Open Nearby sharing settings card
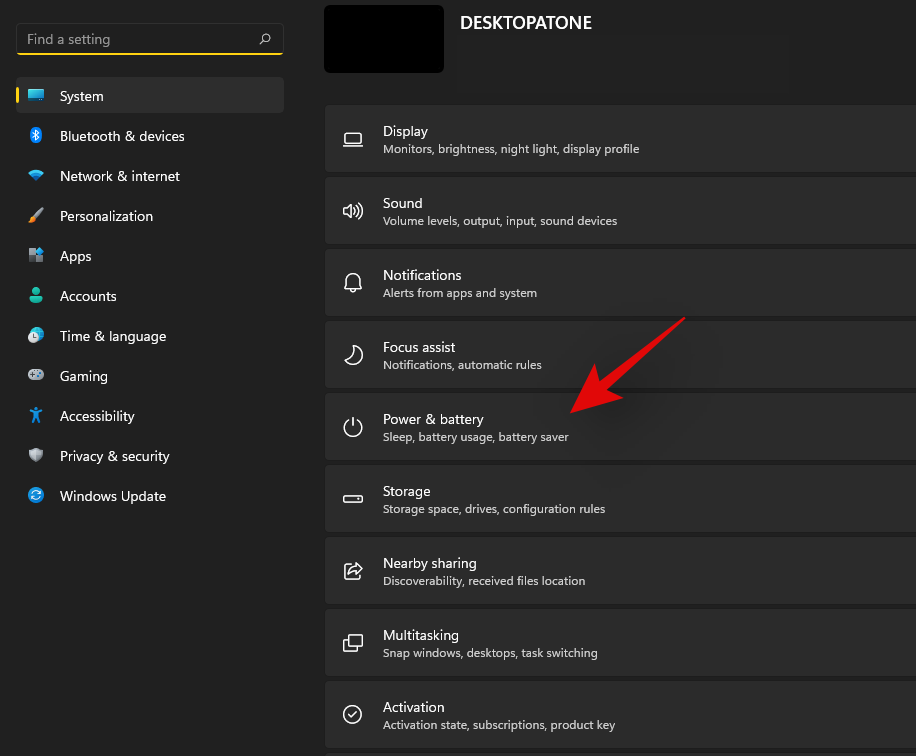The width and height of the screenshot is (916, 756). coord(620,571)
